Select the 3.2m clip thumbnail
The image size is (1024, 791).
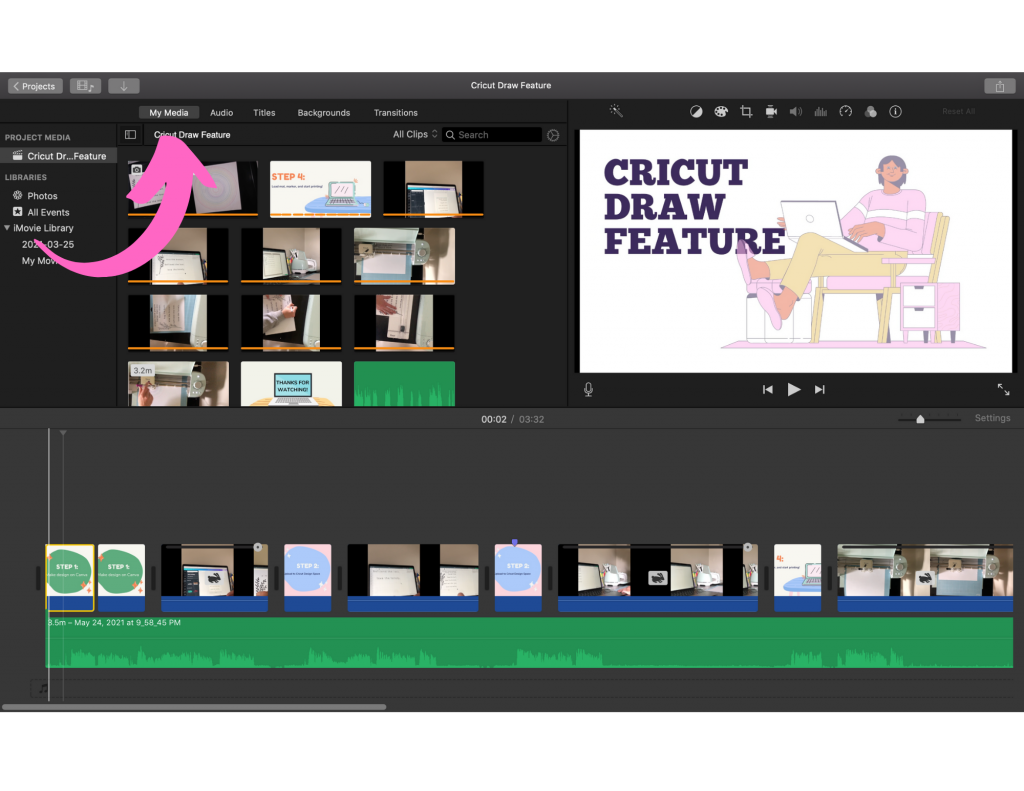[x=178, y=384]
